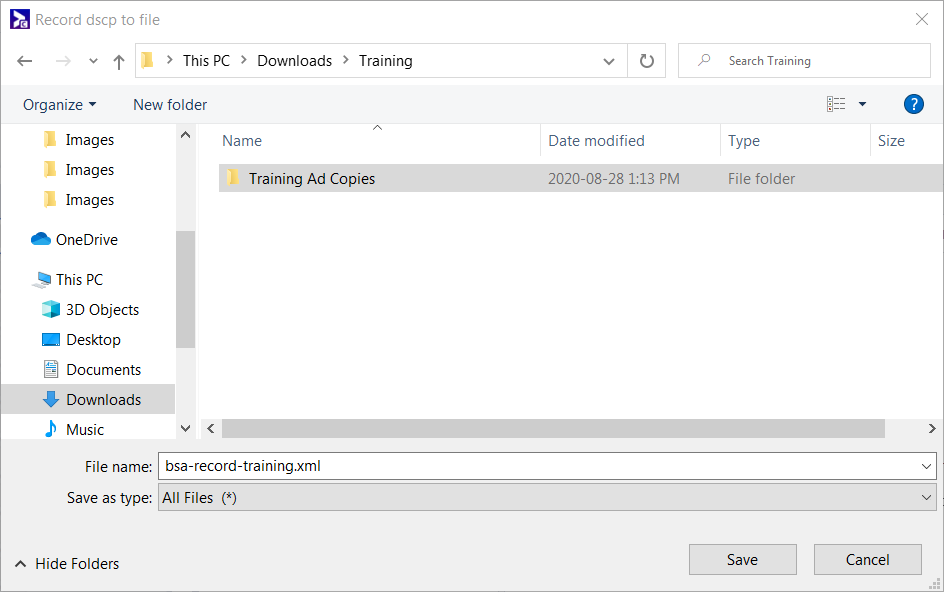This screenshot has width=944, height=592.
Task: Expand the Organize dropdown menu
Action: click(58, 104)
